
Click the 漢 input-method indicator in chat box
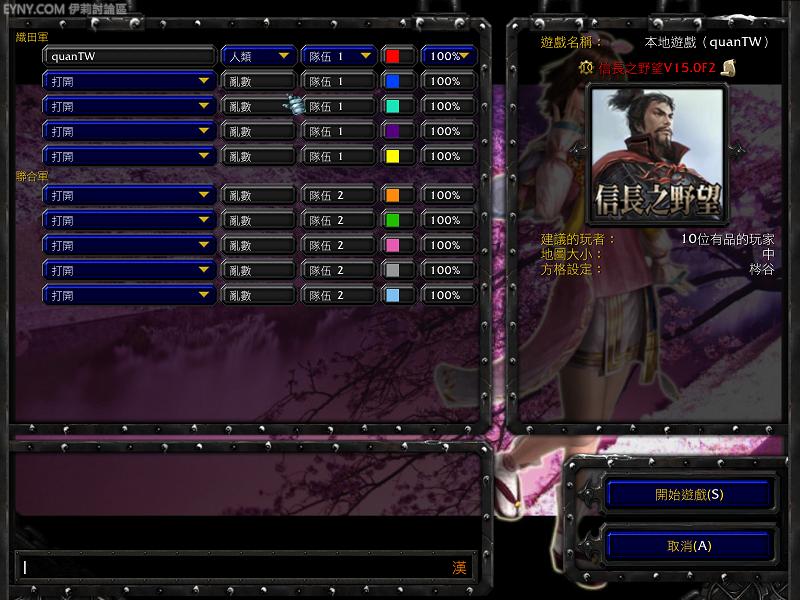[x=459, y=567]
